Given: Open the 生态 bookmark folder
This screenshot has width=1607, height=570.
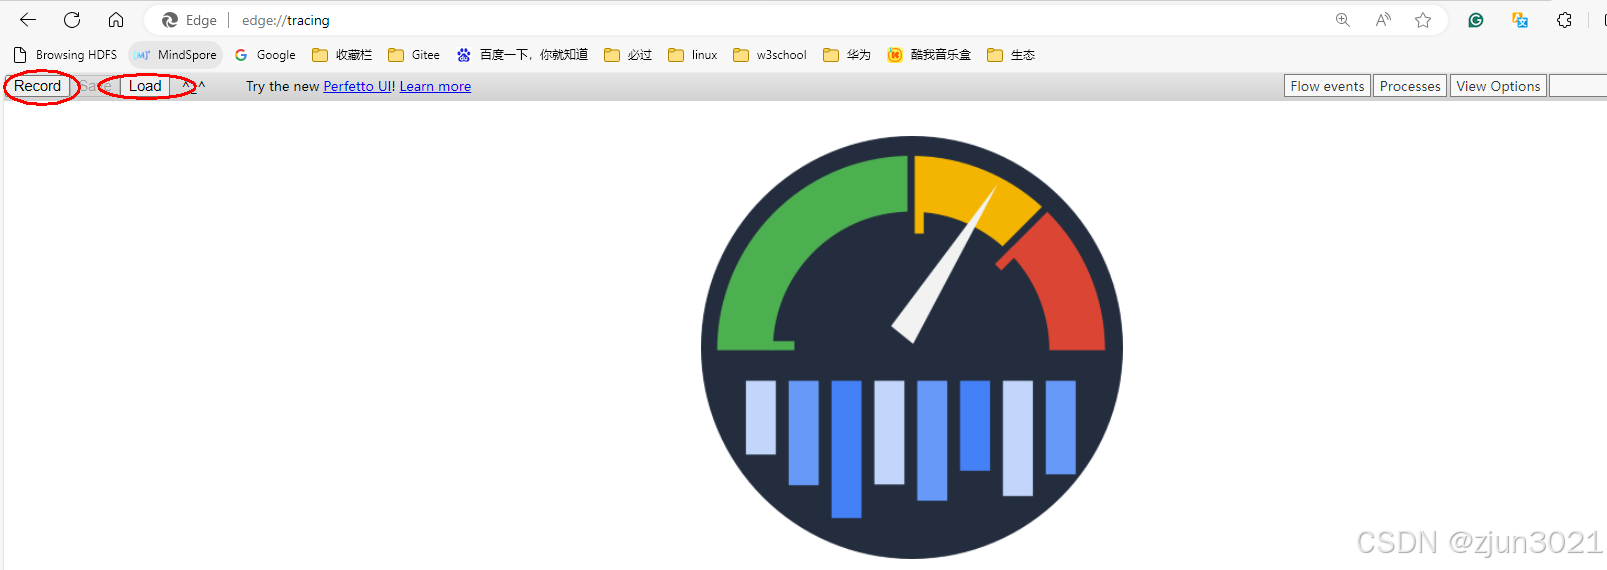Looking at the screenshot, I should [1011, 55].
